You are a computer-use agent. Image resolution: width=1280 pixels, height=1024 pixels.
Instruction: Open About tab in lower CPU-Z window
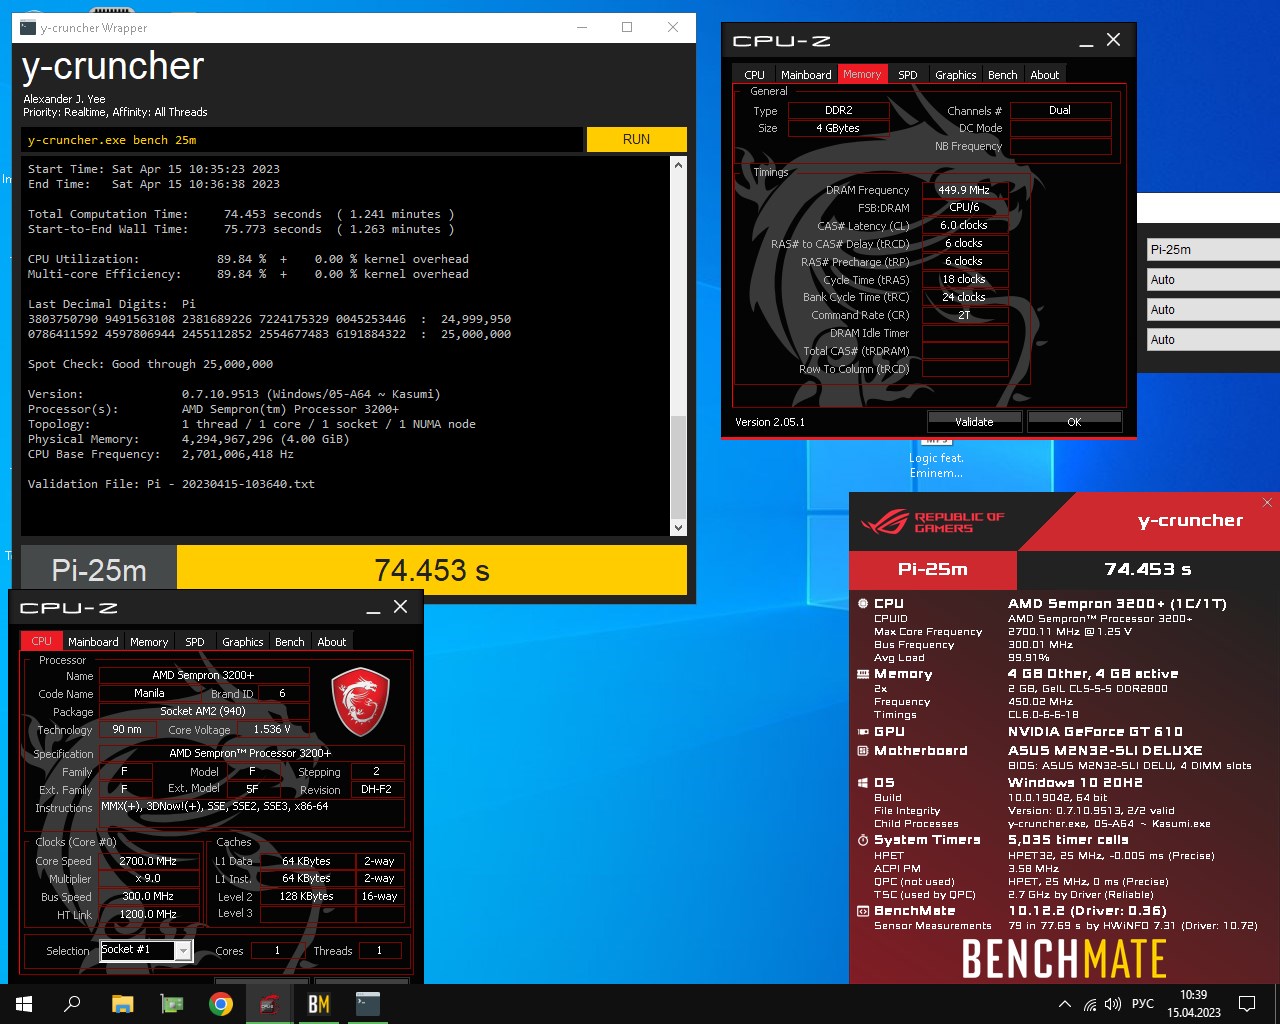tap(332, 642)
